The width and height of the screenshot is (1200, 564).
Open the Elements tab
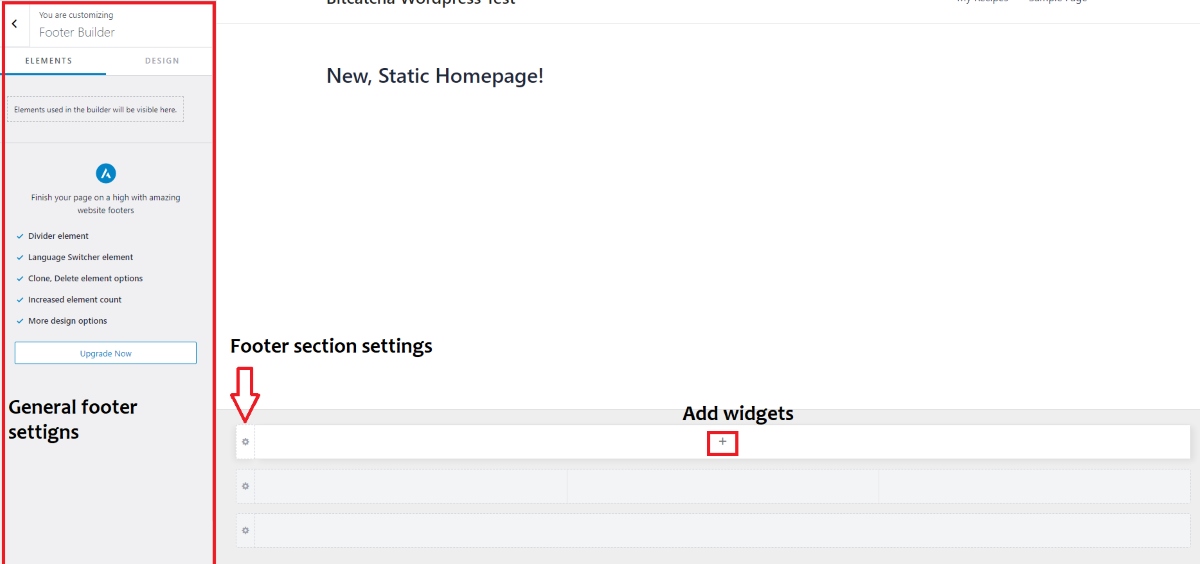48,61
